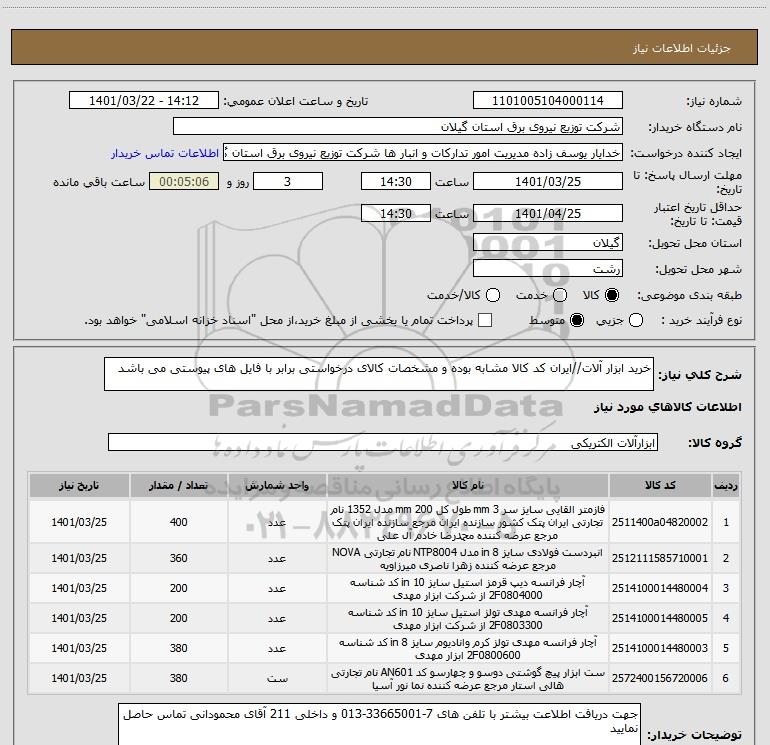Click the اطلاعات کالاهای مورد نیاز section heading
Viewport: 770px width, 745px height.
[668, 407]
